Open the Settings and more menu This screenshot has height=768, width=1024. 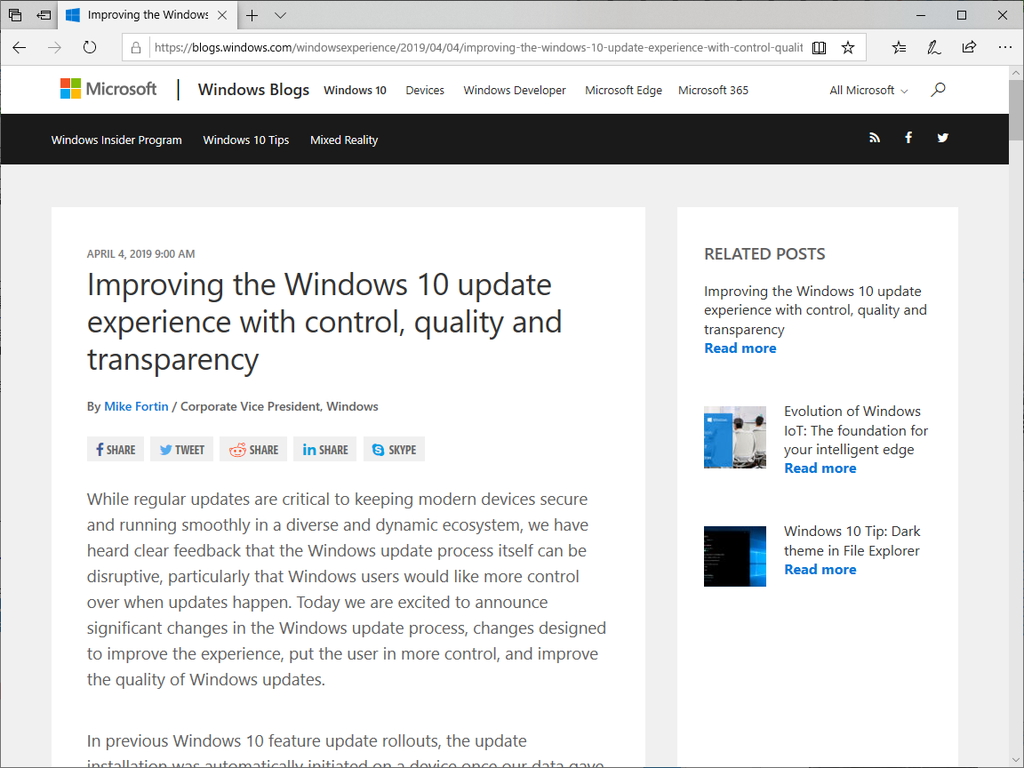[x=1004, y=47]
